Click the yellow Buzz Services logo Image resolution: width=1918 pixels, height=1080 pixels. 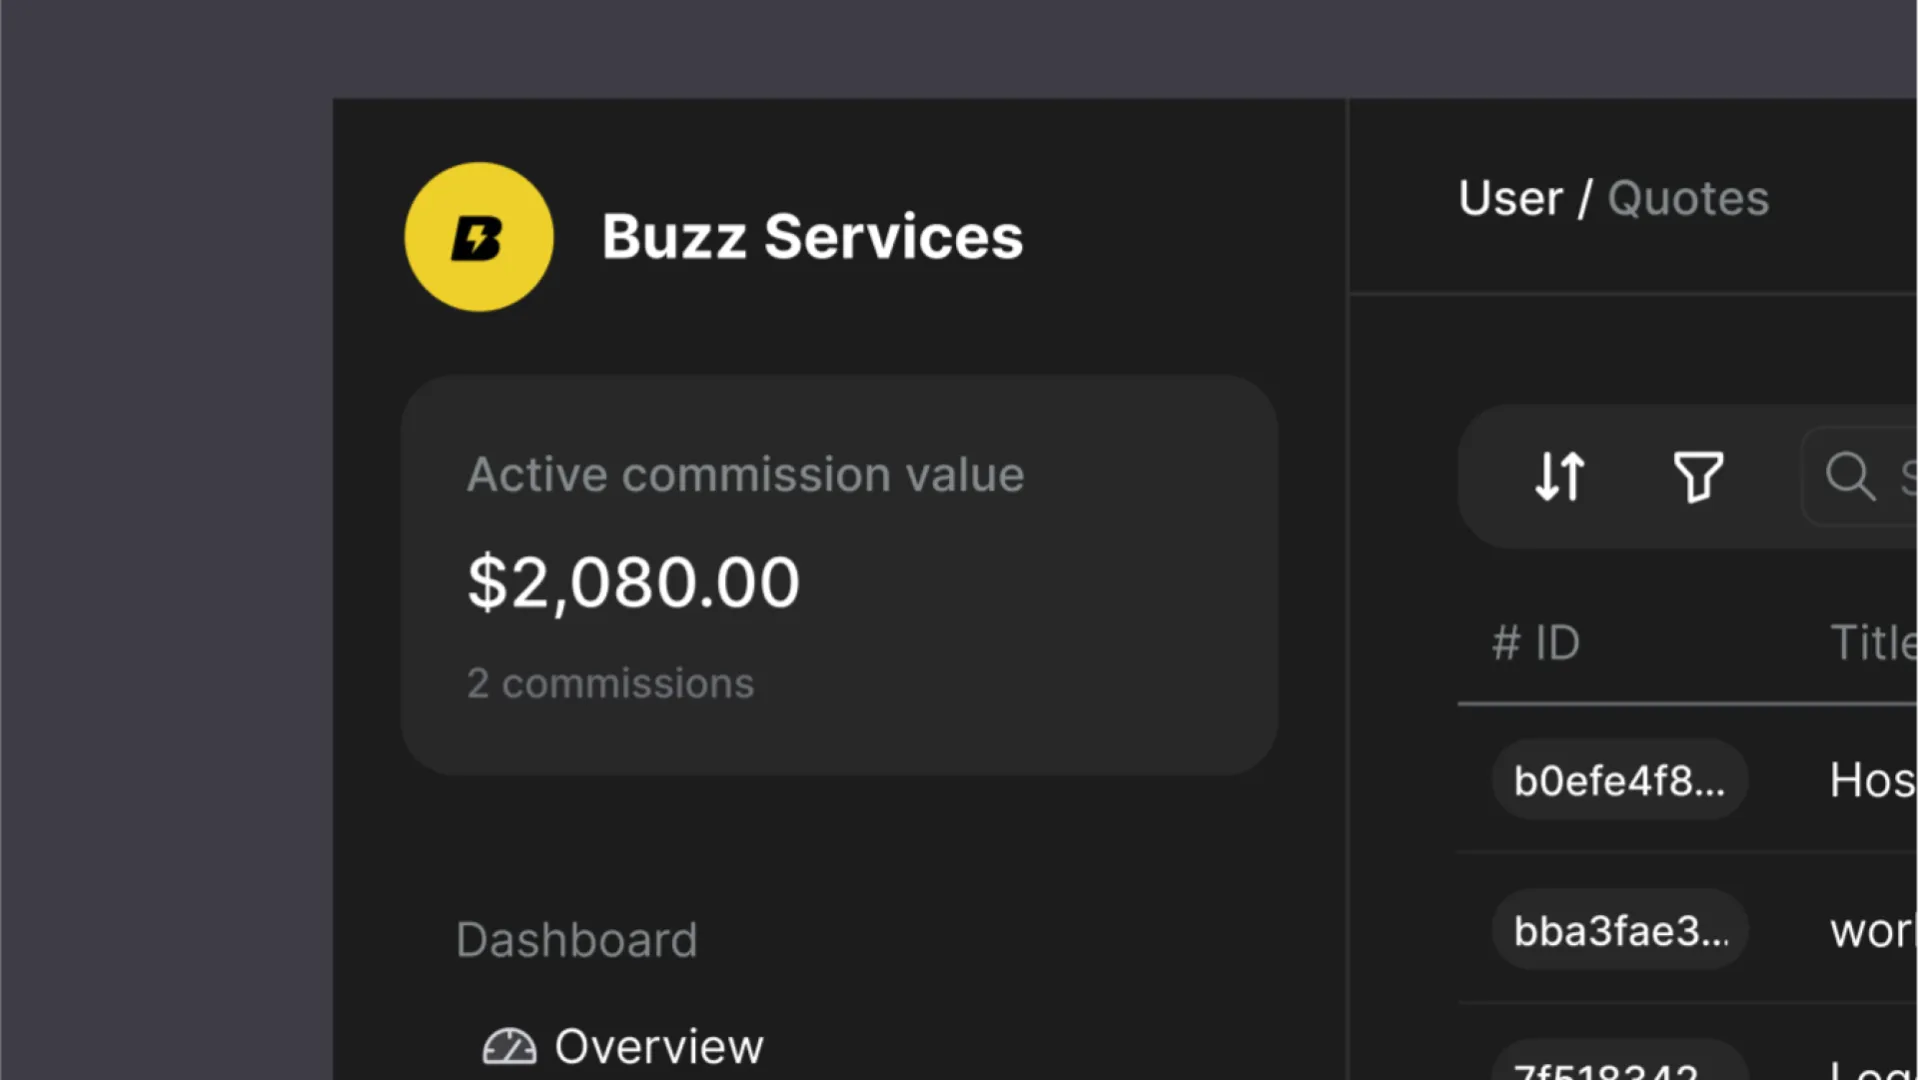coord(479,237)
